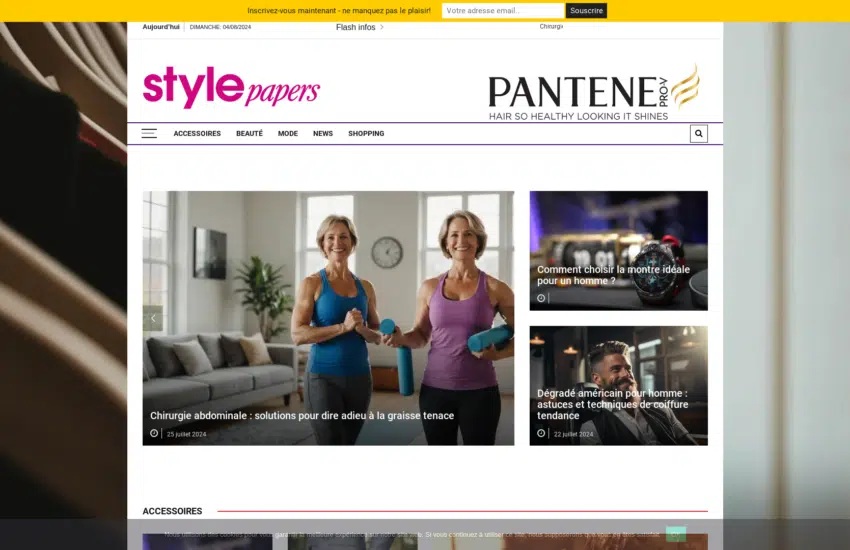
Task: Open the Shopping menu item
Action: pyautogui.click(x=366, y=133)
